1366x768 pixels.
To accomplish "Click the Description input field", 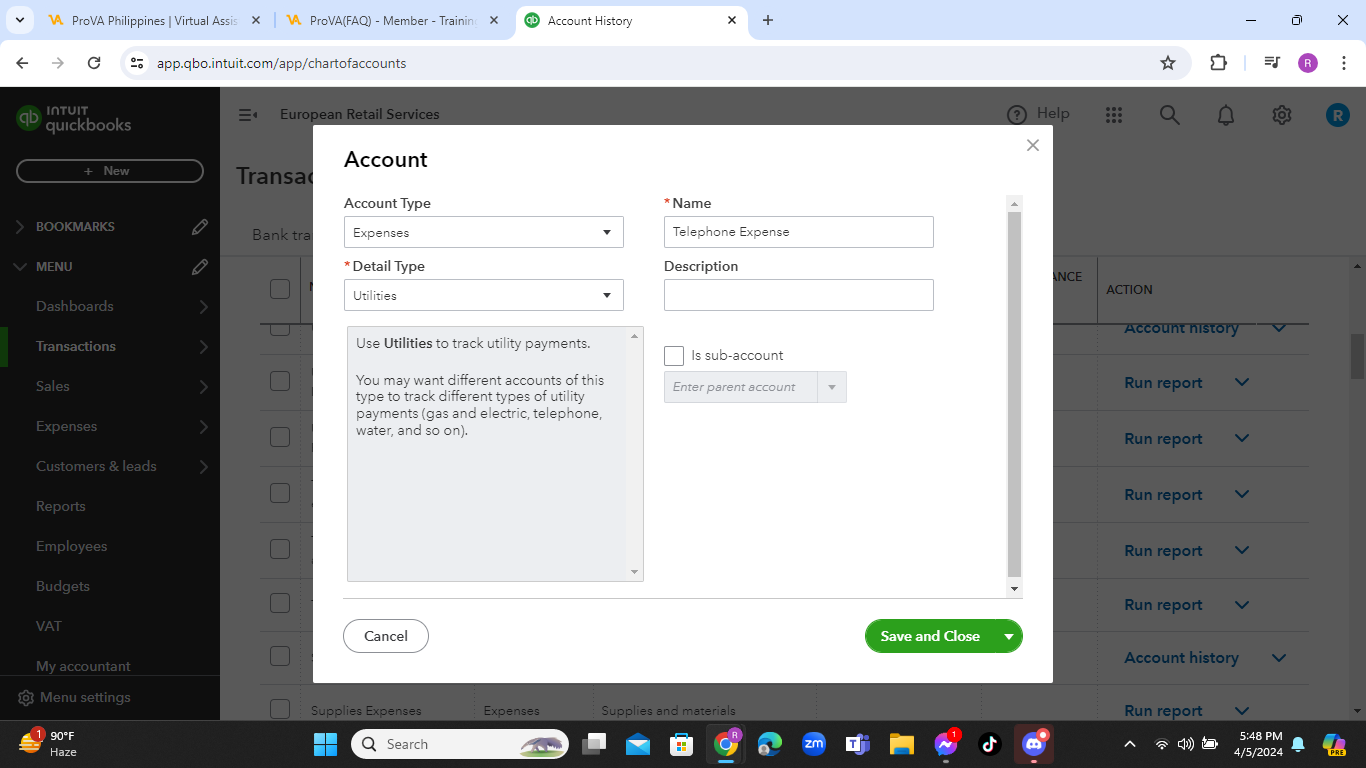I will [x=799, y=295].
